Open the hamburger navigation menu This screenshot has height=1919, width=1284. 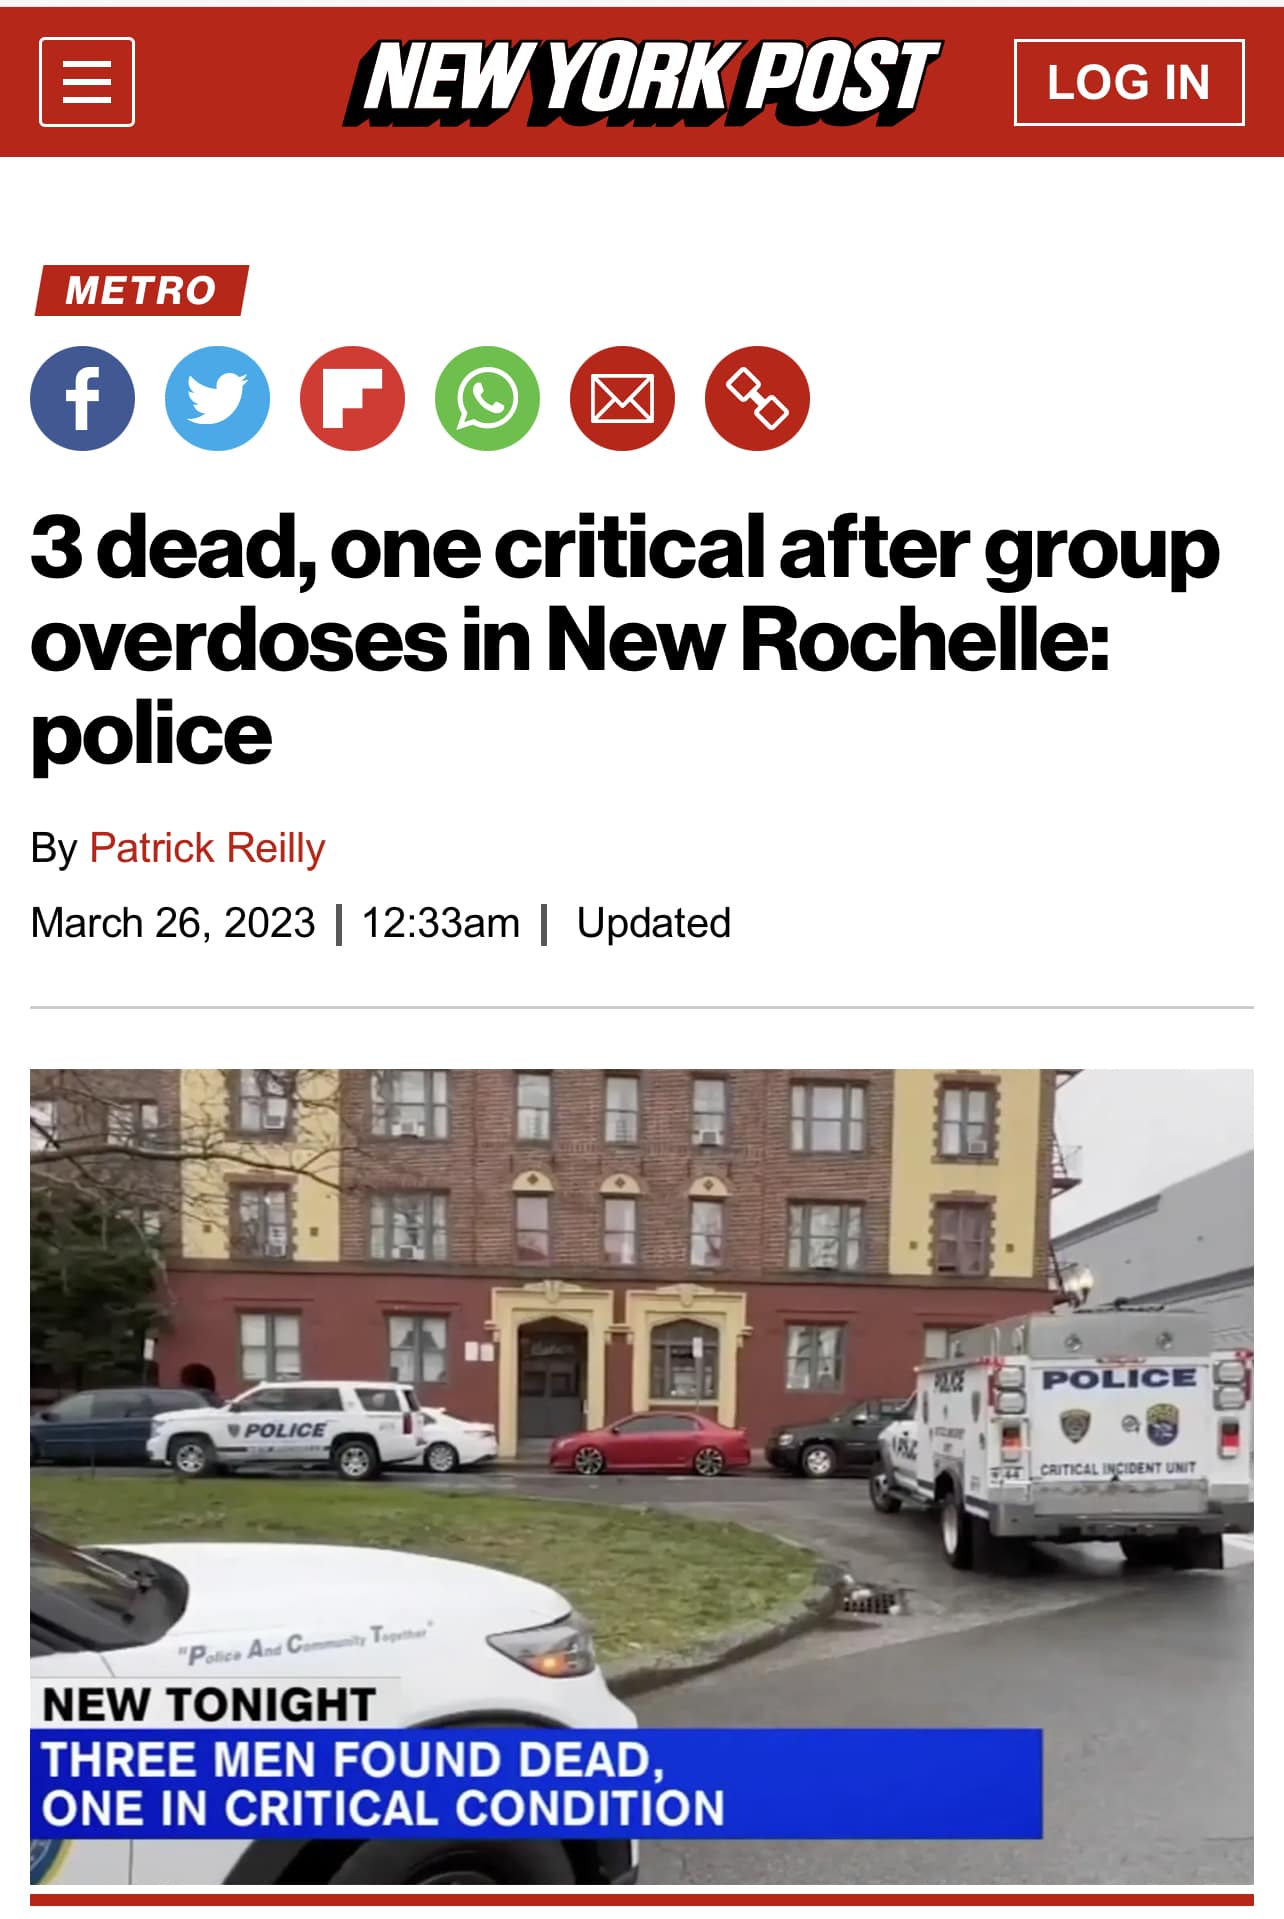87,82
